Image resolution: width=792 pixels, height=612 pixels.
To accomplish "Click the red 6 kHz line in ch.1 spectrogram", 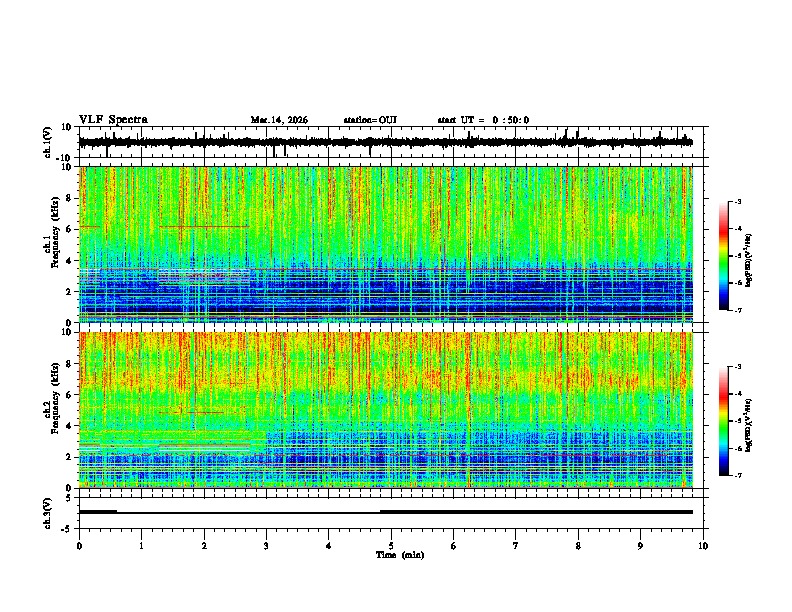I will tap(204, 227).
